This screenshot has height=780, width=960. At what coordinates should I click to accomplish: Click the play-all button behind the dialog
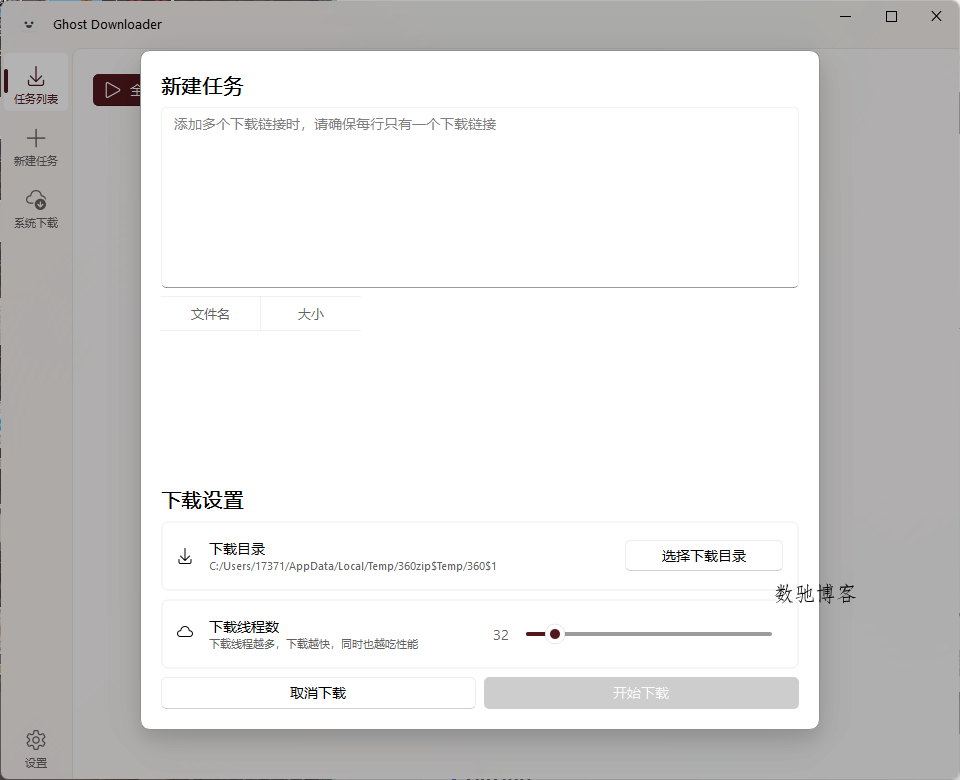(x=117, y=90)
